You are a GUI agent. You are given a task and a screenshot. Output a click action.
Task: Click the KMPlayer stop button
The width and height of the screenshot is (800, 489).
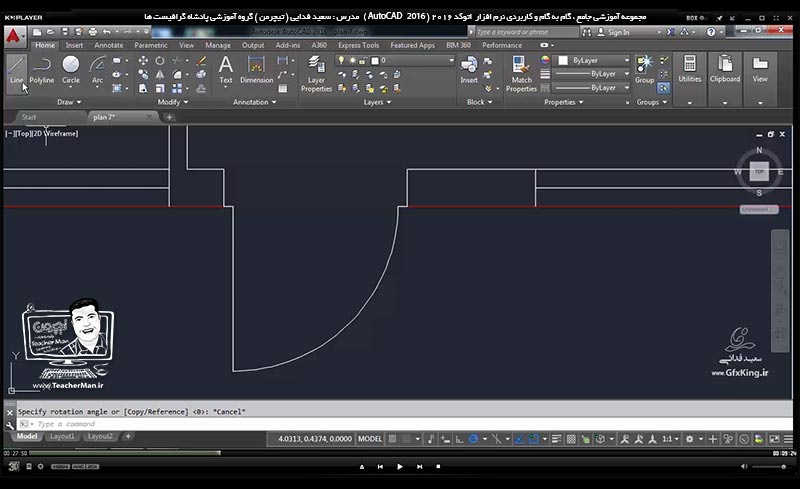coord(438,467)
